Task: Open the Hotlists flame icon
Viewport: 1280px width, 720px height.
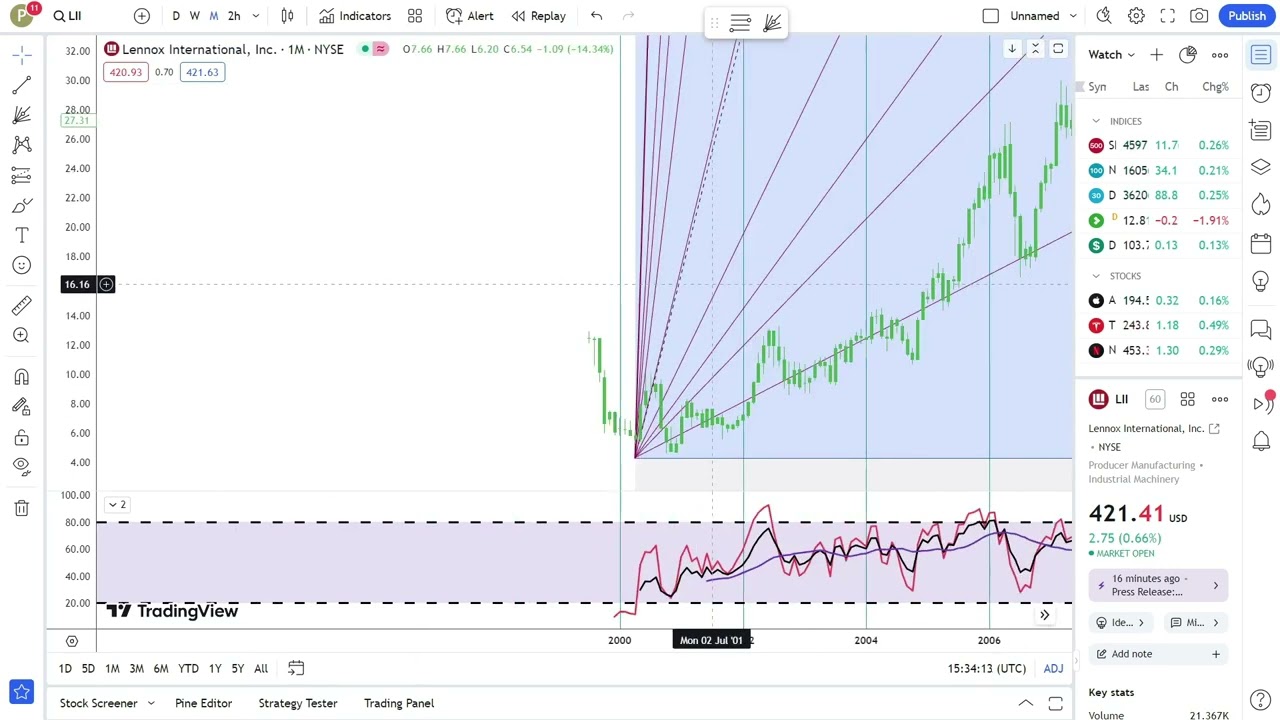Action: click(x=1261, y=204)
